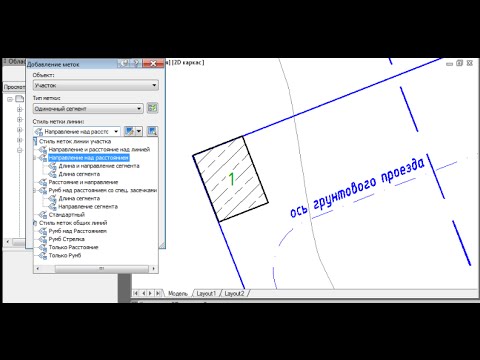Screen dimensions: 480x360
Task: Open the arrow menu beside edit style icon
Action: [x=139, y=131]
